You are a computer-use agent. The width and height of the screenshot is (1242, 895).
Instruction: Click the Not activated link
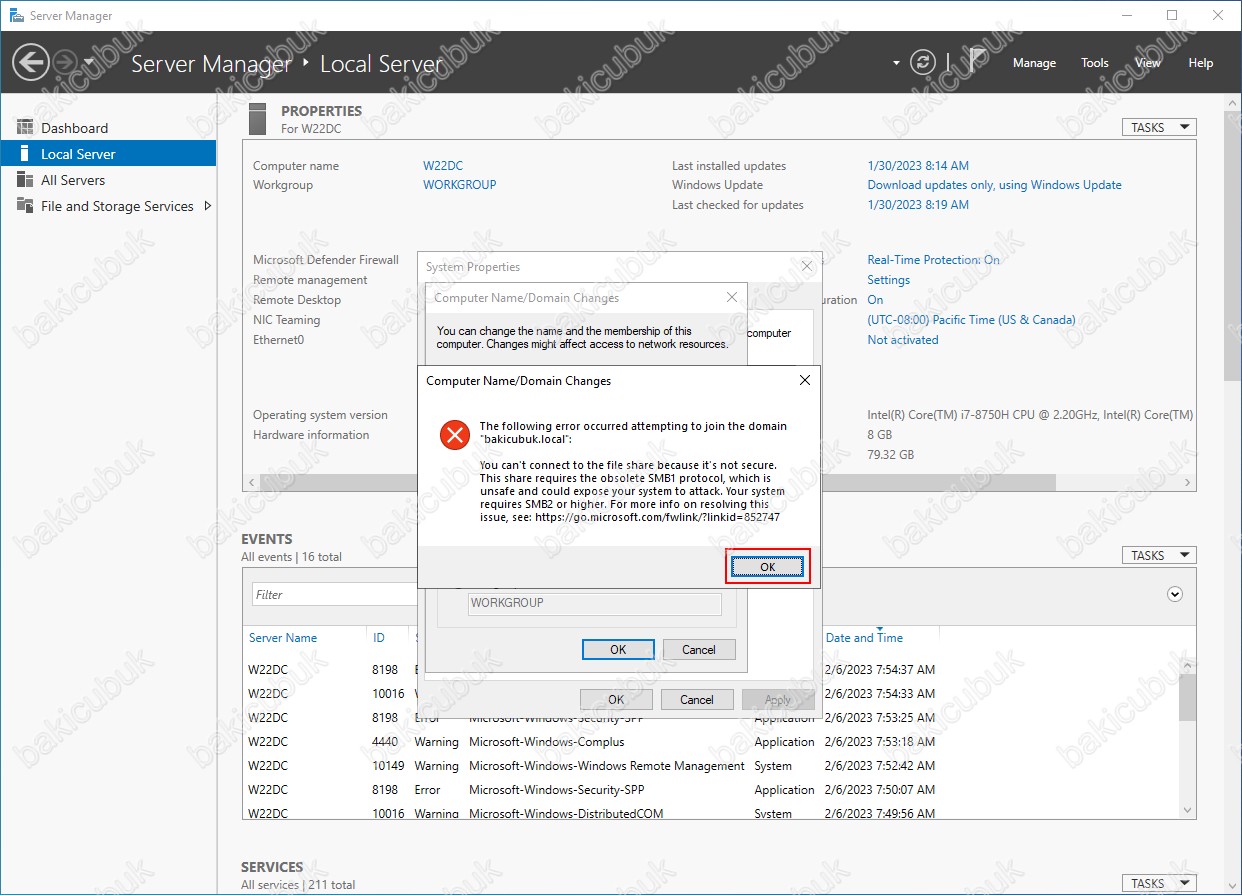point(903,340)
